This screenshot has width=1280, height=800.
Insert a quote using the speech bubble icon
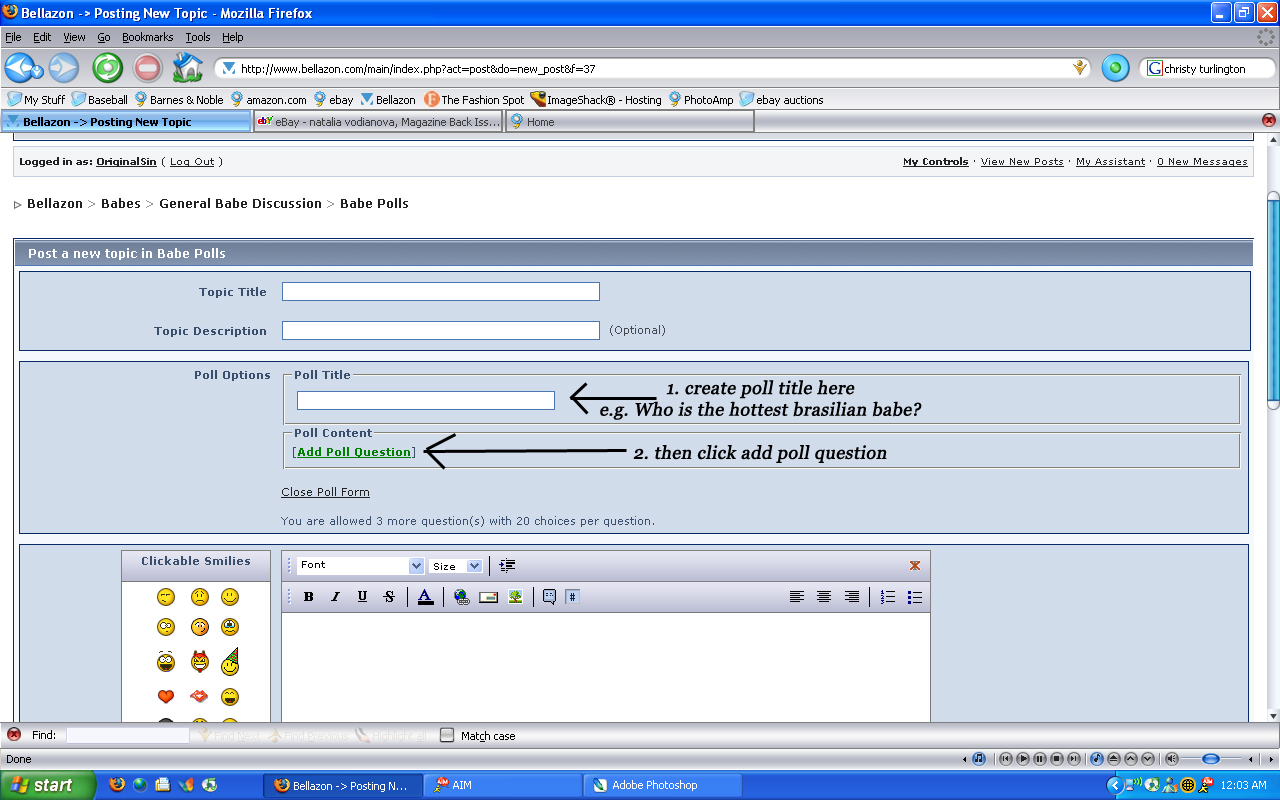pos(549,597)
